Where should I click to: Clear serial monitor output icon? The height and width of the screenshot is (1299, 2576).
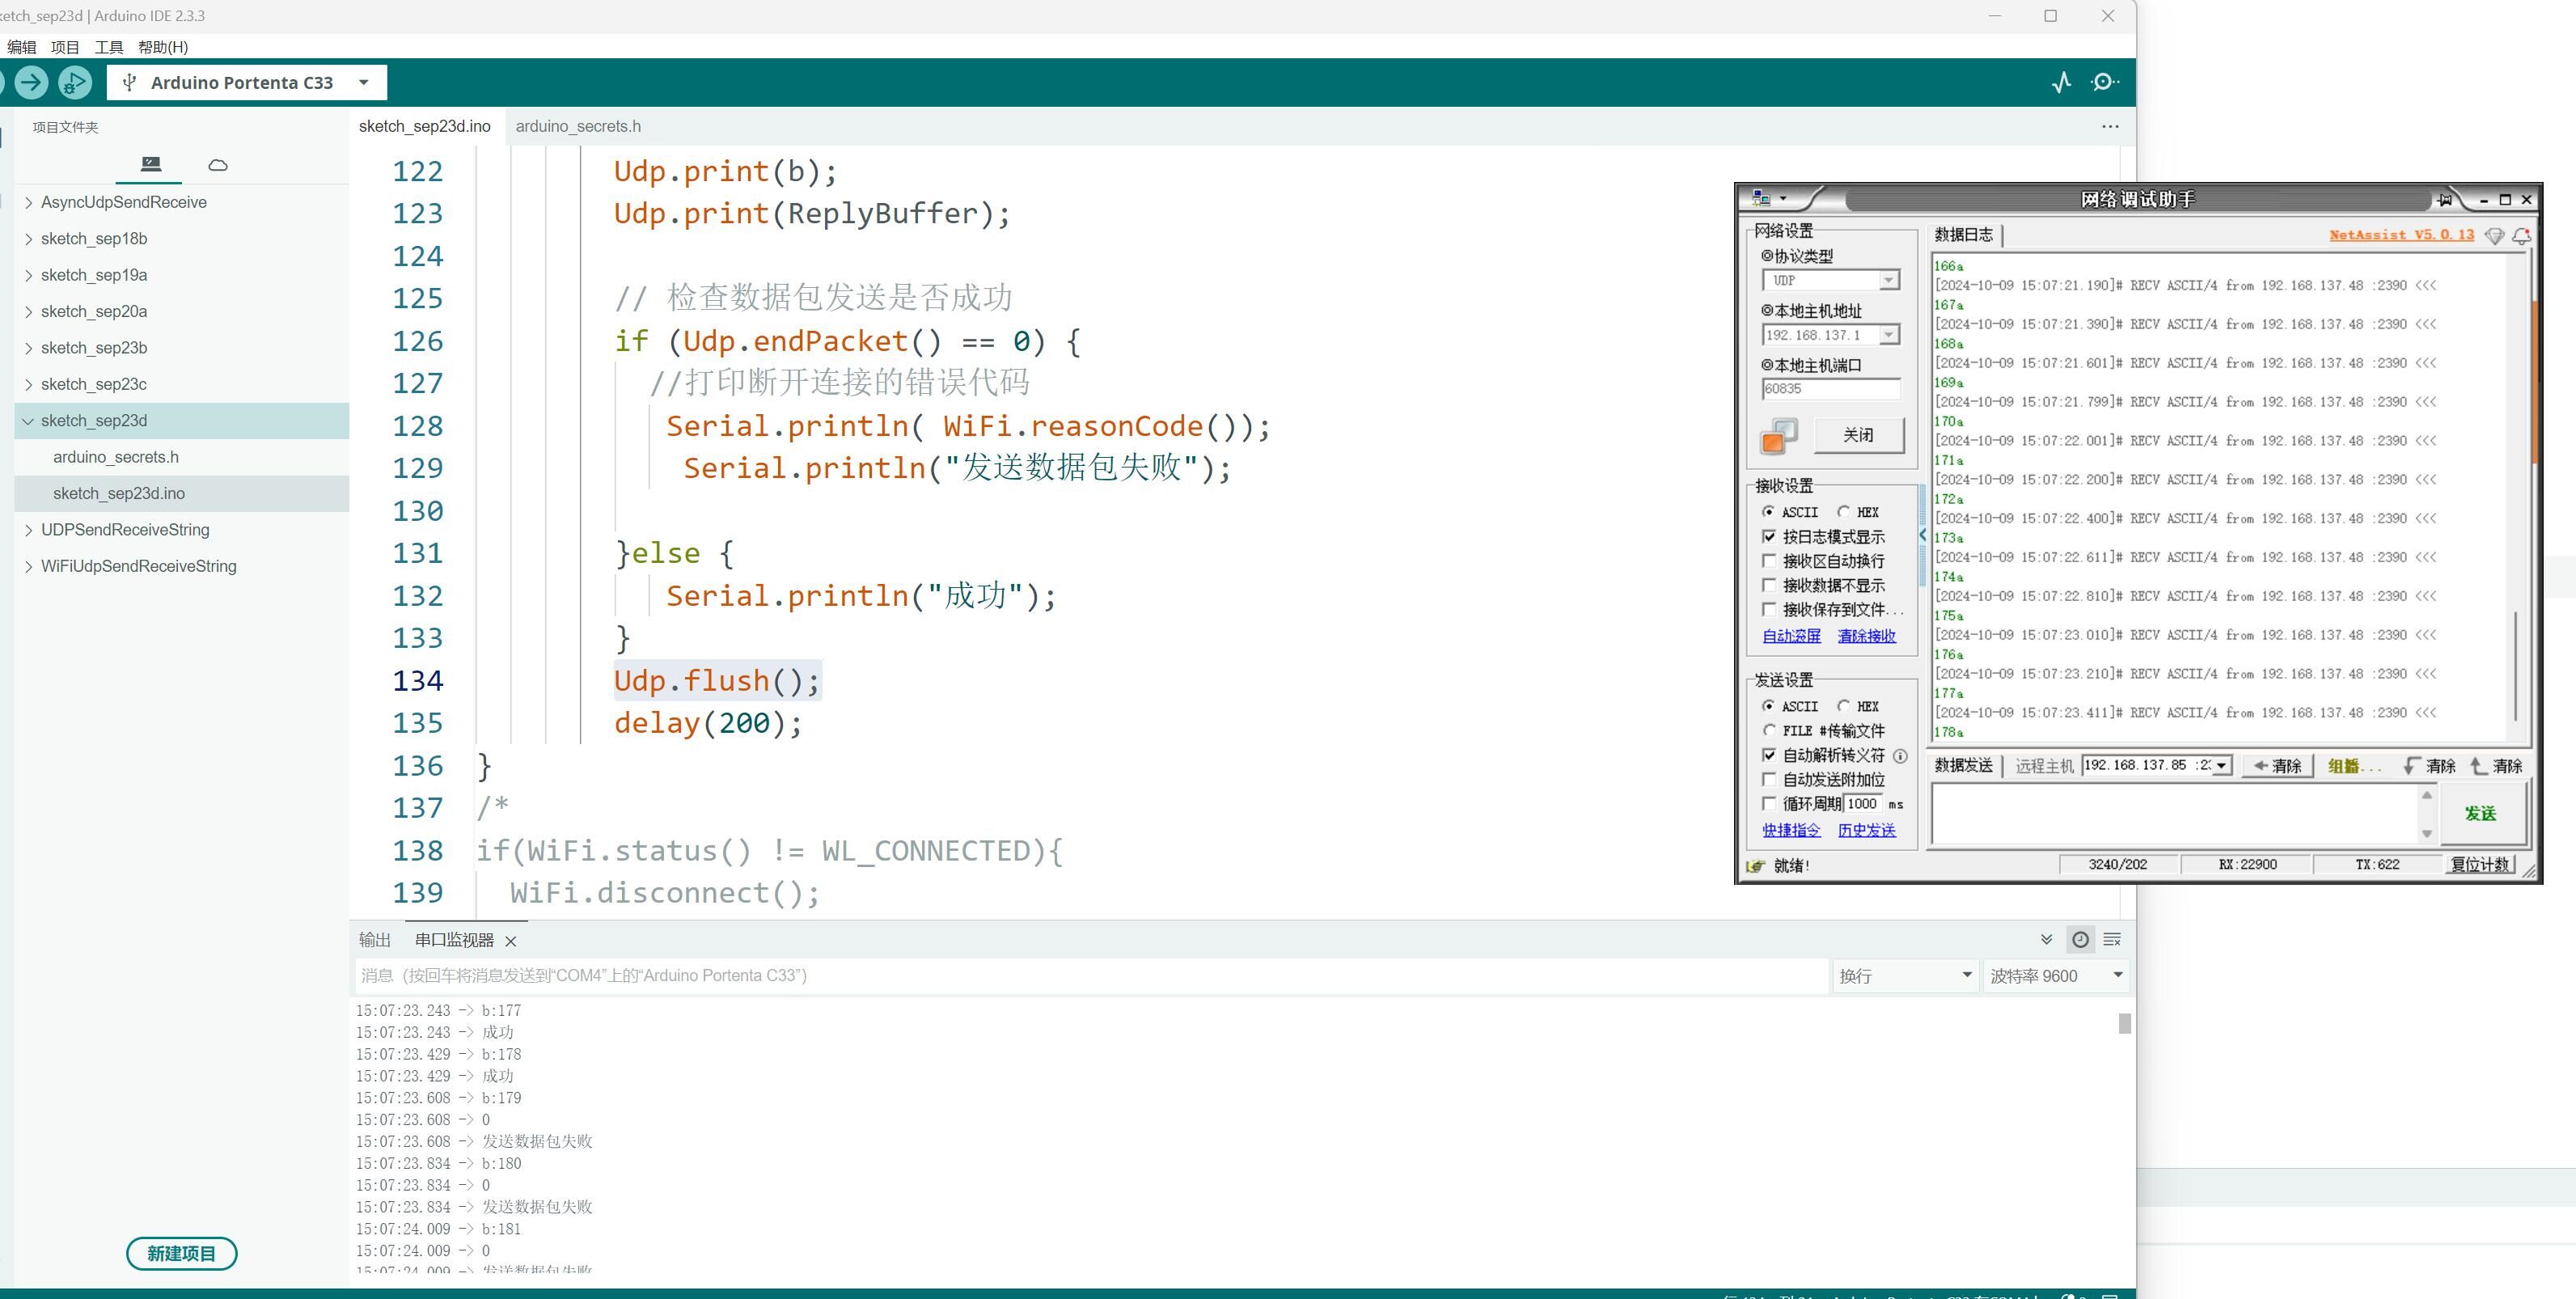2112,940
